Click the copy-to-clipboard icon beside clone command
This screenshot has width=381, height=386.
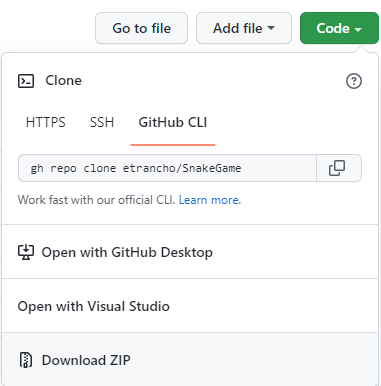pyautogui.click(x=337, y=168)
